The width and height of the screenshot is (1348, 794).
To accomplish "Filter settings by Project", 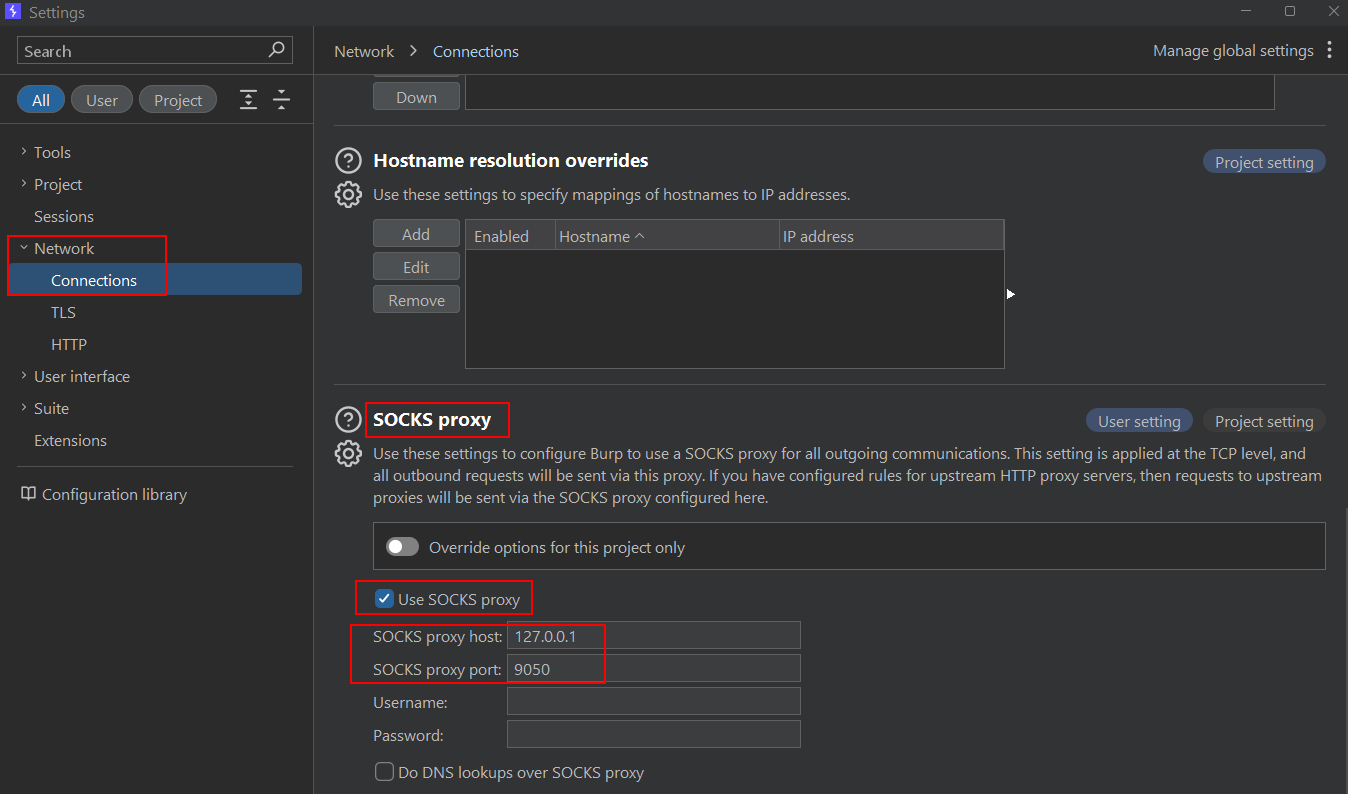I will click(178, 100).
